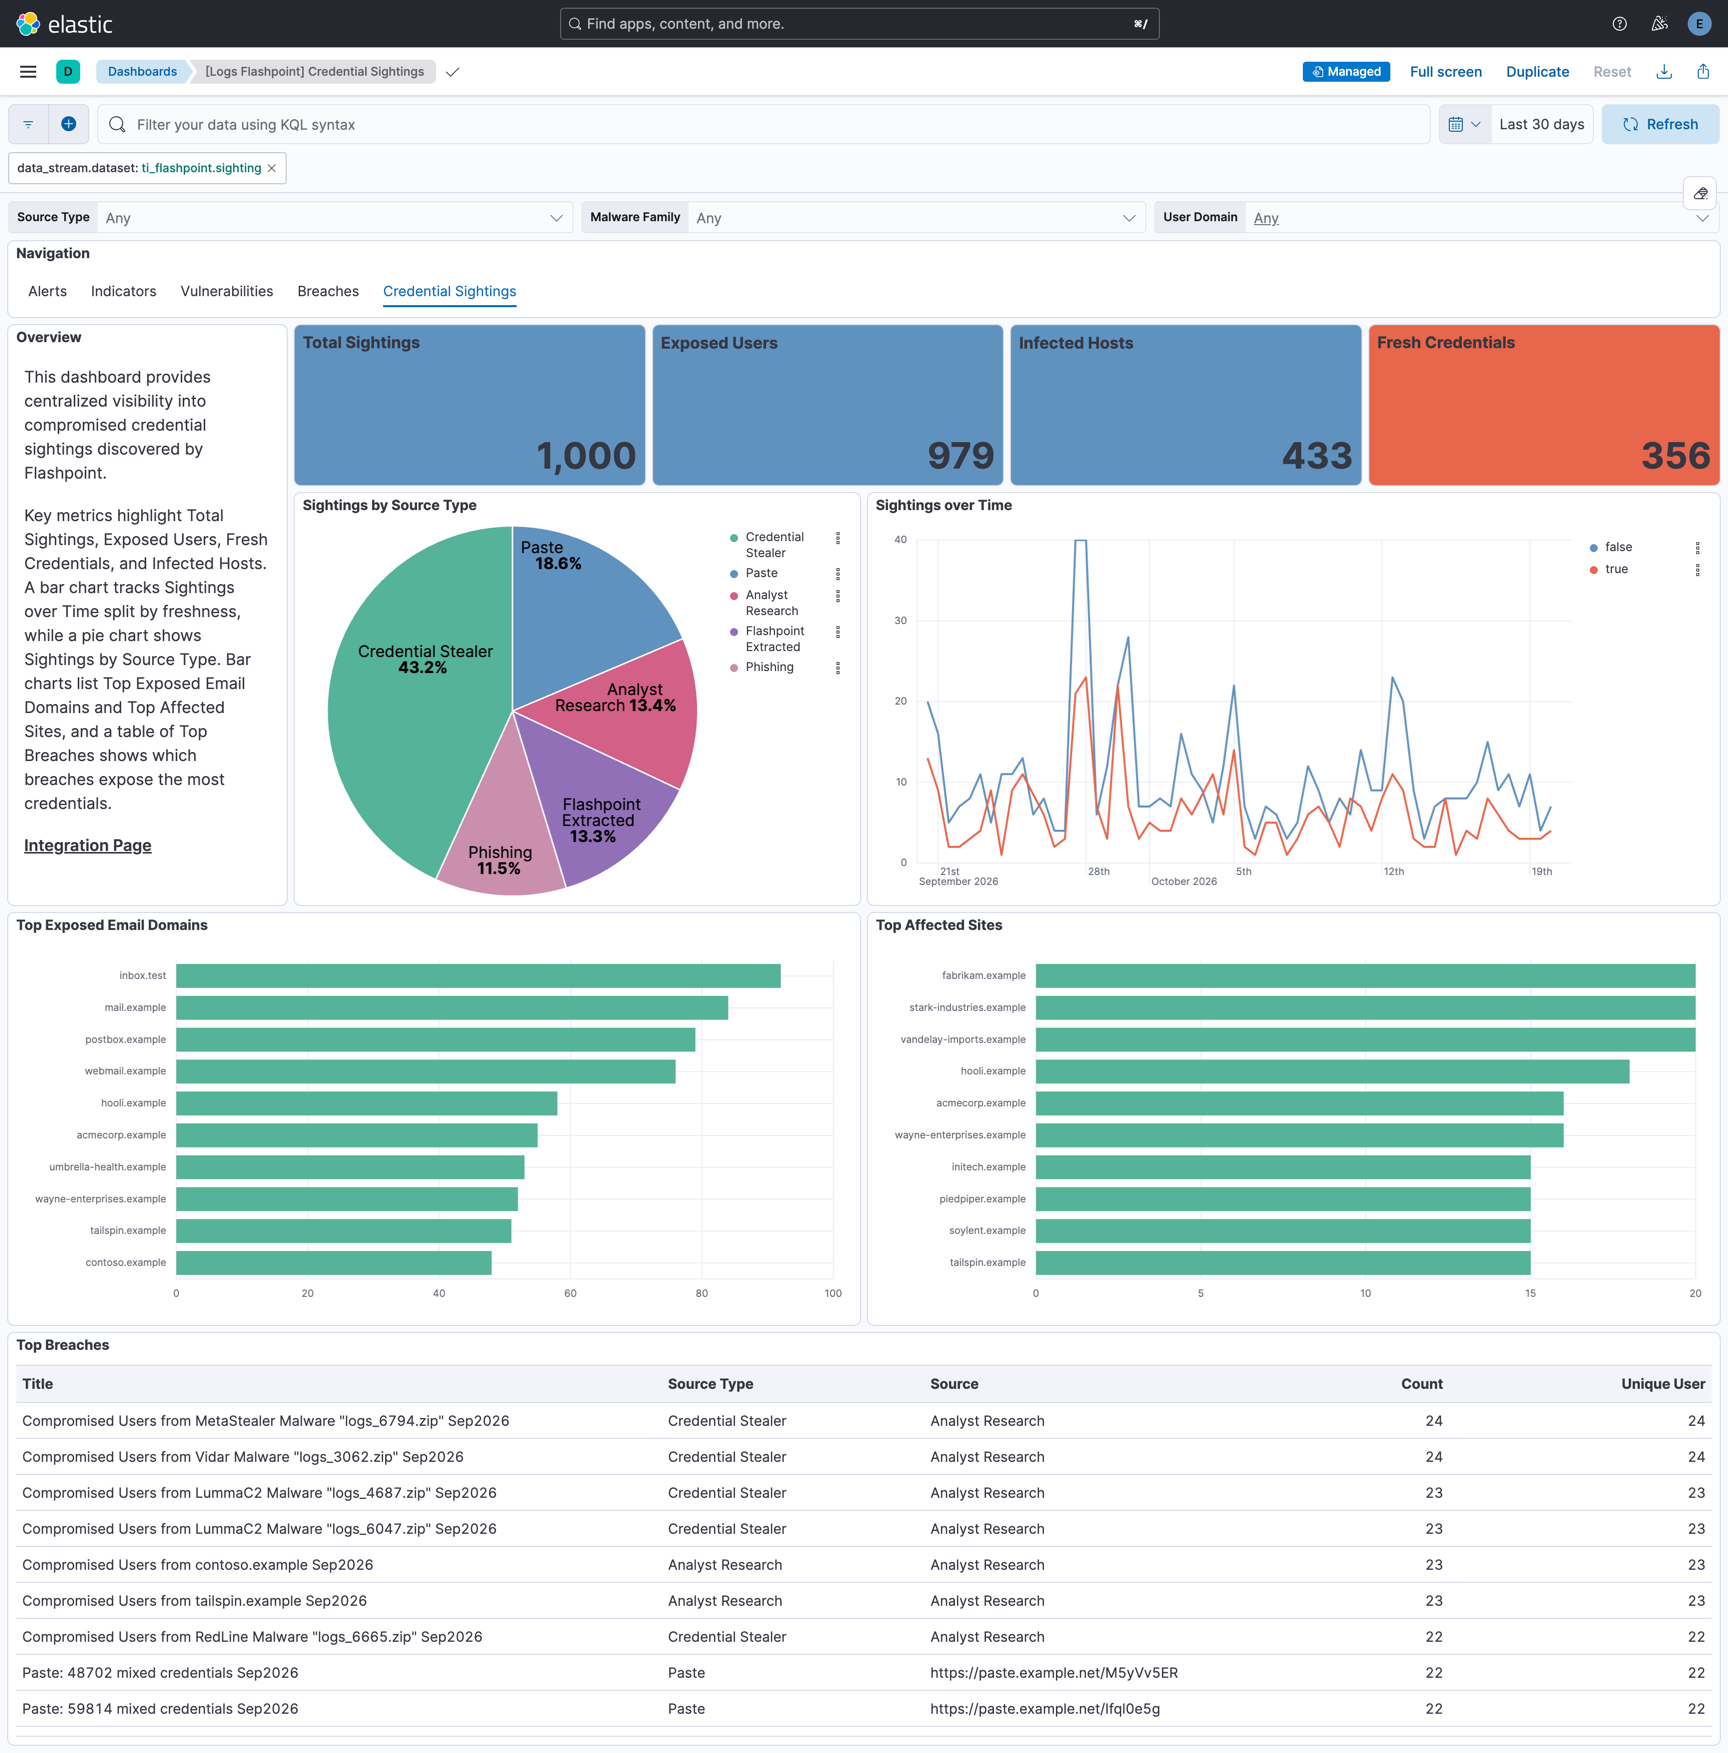Expand the Malware Family dropdown
This screenshot has height=1753, width=1728.
click(x=916, y=218)
